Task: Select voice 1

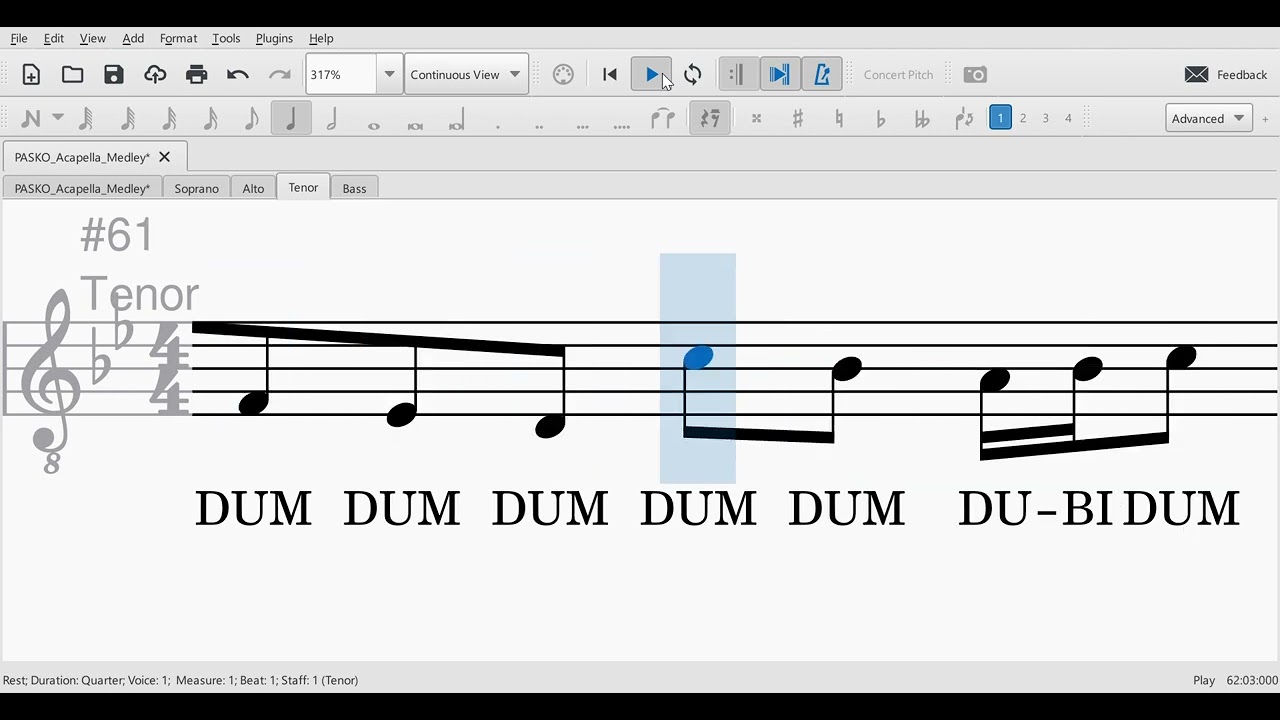Action: click(x=1000, y=118)
